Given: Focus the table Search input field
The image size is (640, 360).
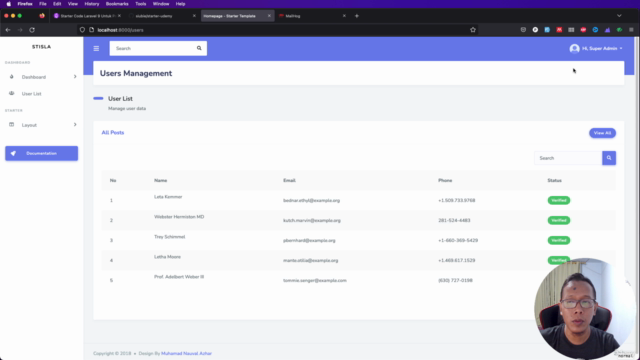Looking at the screenshot, I should [568, 158].
